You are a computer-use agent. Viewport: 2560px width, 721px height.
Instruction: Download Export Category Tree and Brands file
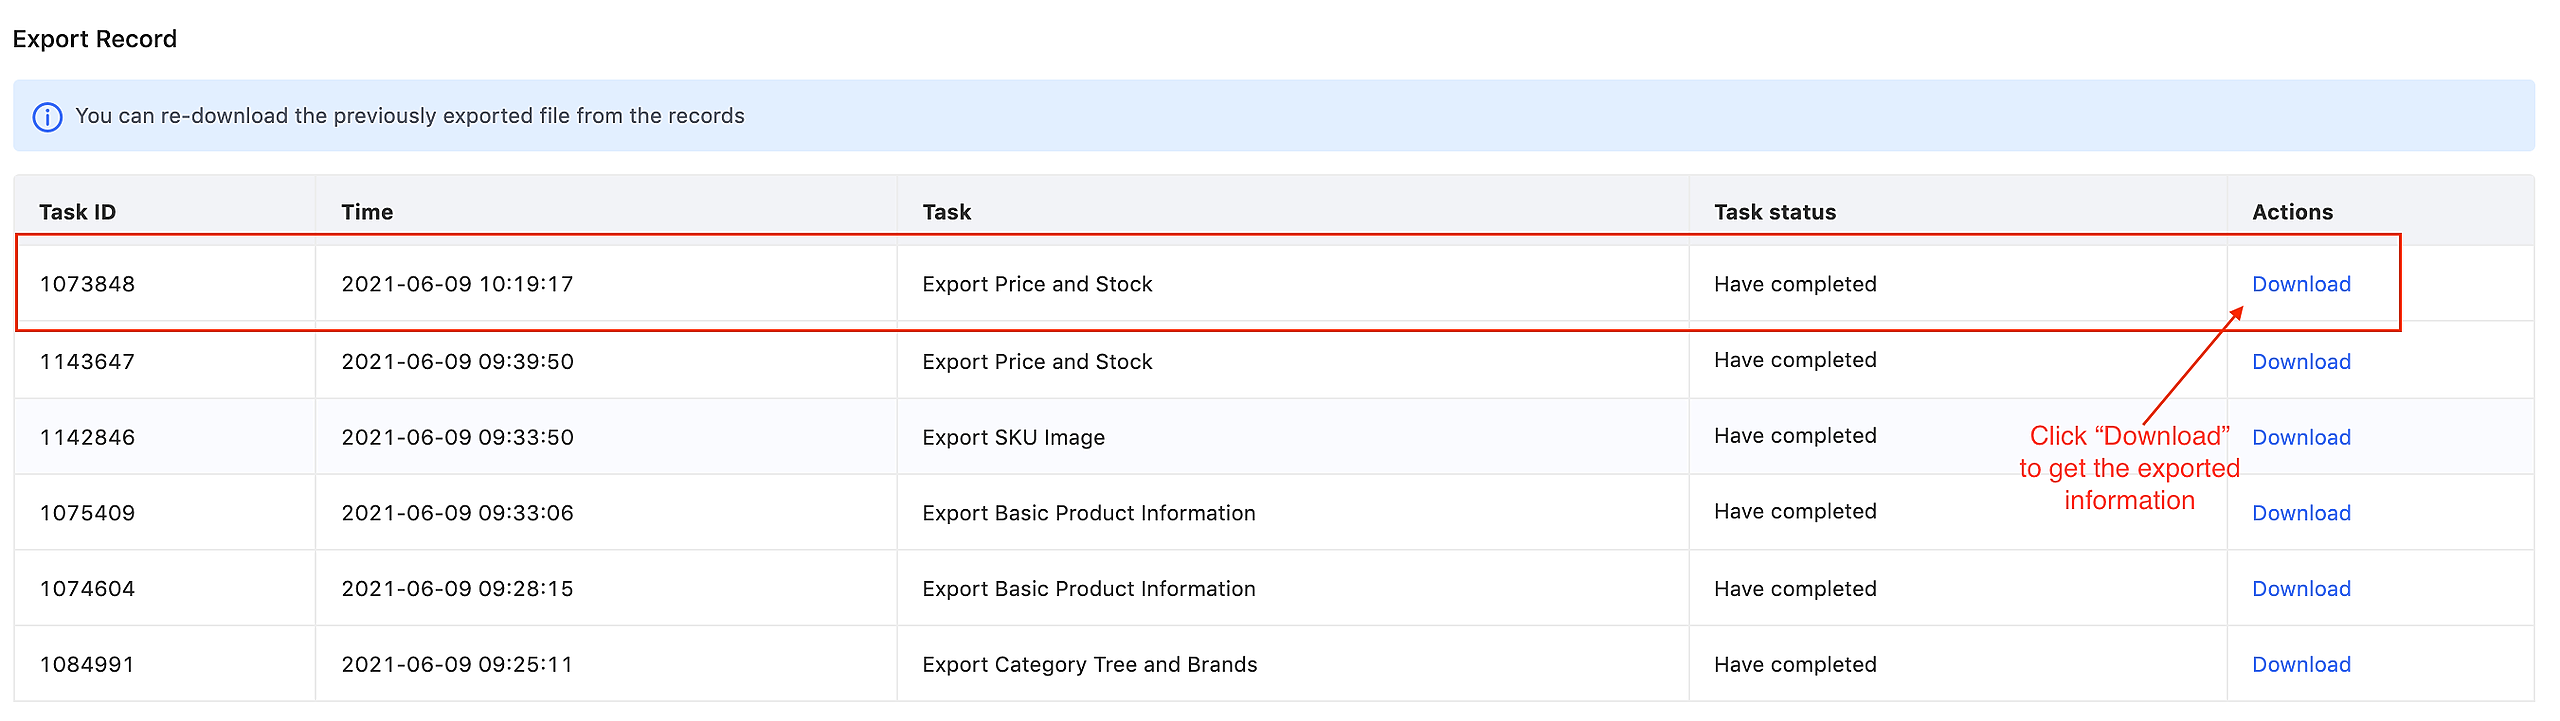[x=2300, y=665]
